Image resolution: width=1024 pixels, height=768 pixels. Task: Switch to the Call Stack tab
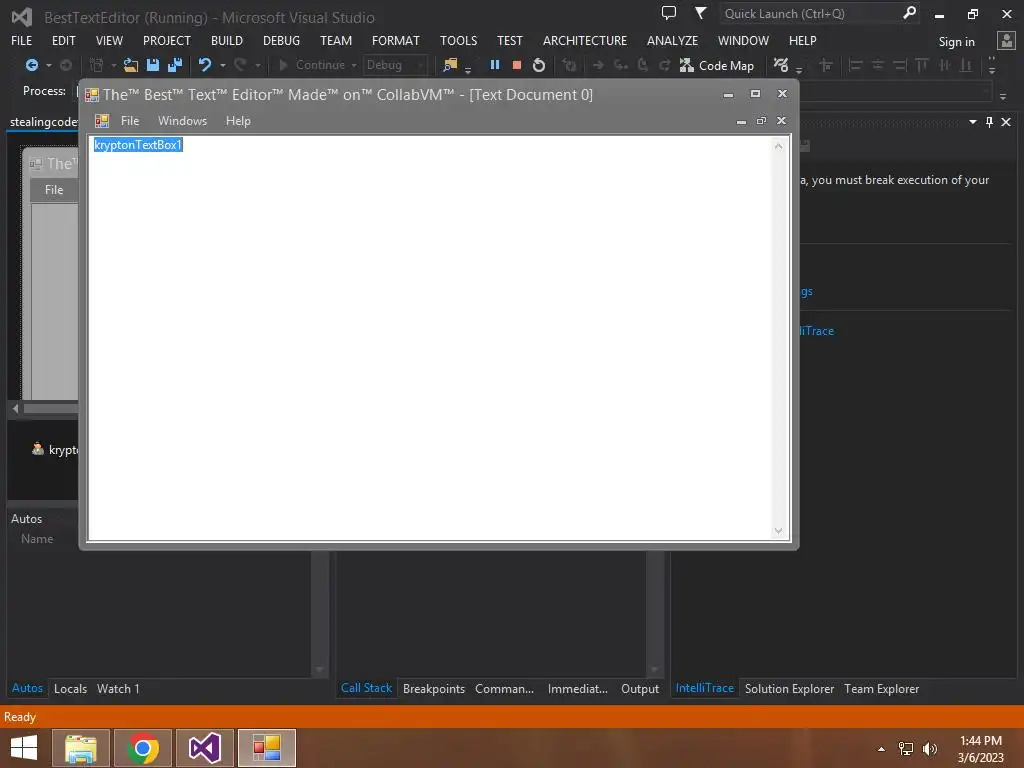[x=366, y=688]
